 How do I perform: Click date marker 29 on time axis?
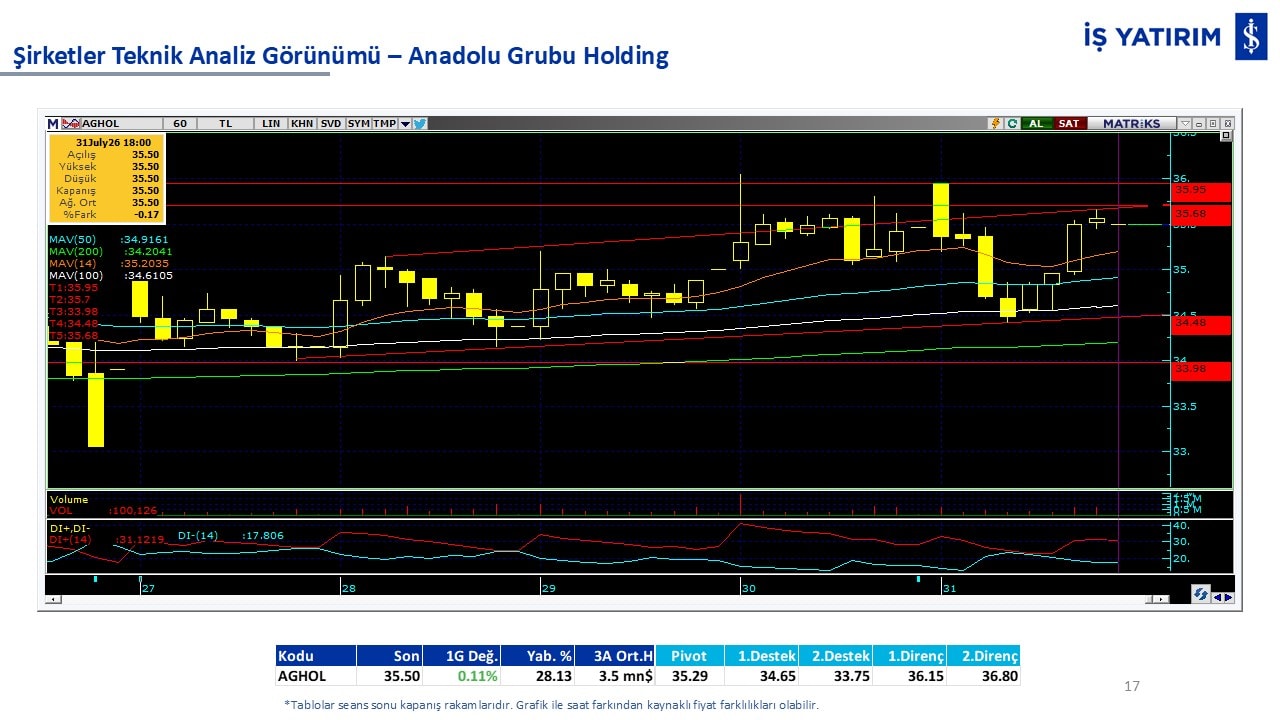click(548, 589)
